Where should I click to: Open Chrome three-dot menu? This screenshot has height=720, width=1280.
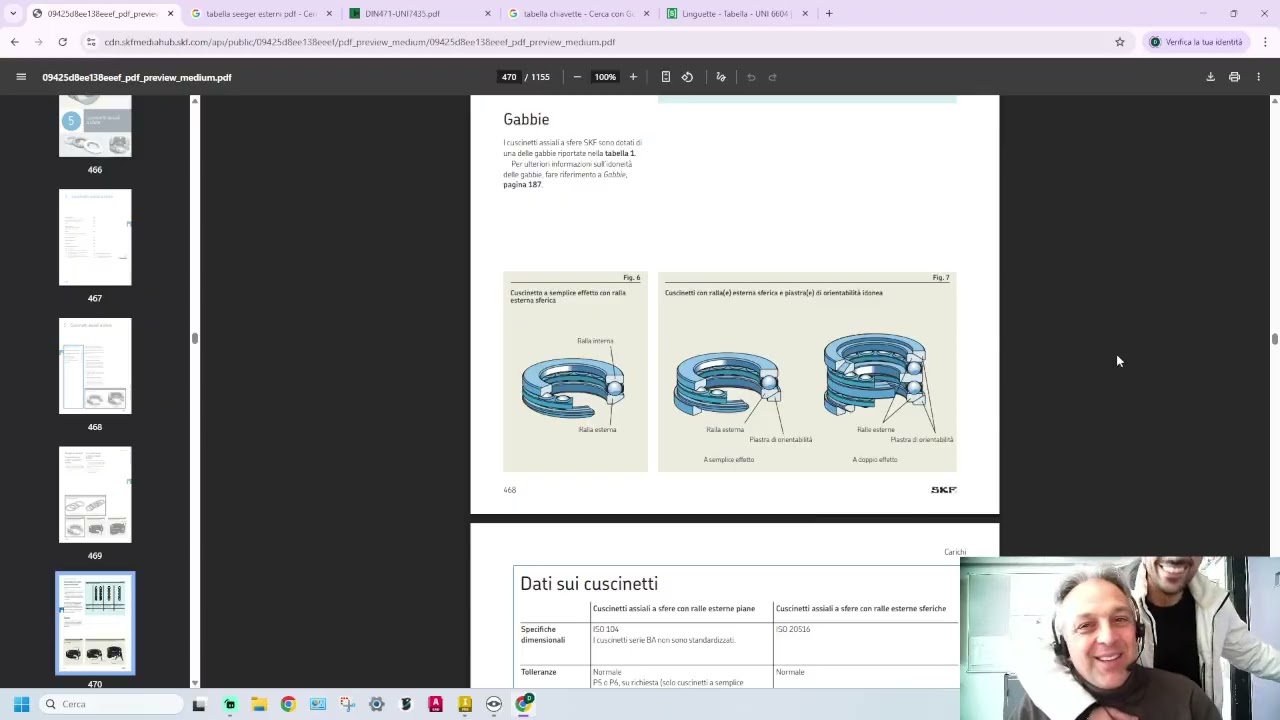(x=1265, y=42)
